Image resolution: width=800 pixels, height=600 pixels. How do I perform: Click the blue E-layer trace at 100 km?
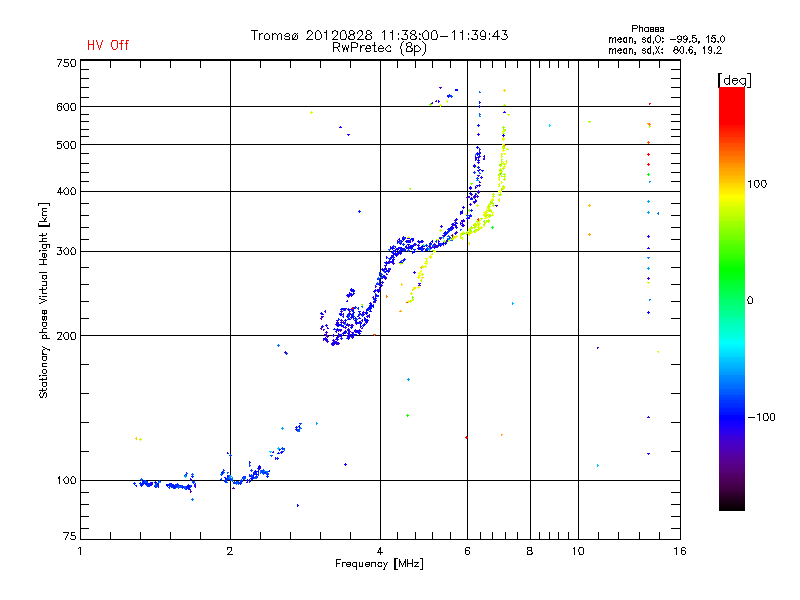(x=164, y=484)
